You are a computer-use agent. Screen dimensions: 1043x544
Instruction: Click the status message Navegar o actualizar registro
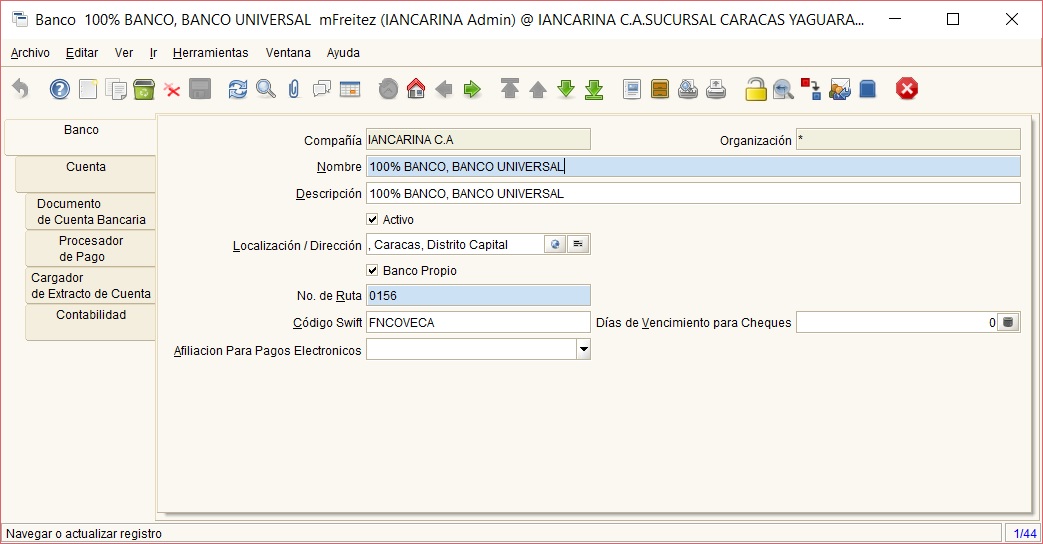click(x=84, y=533)
